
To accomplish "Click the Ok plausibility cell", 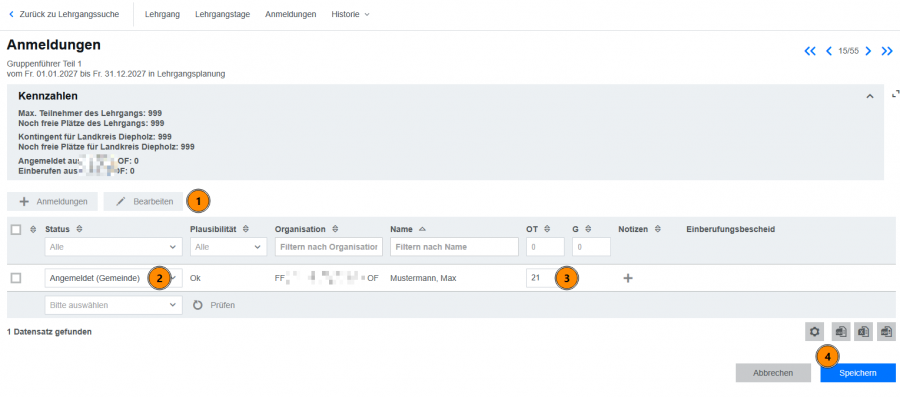I will (195, 278).
